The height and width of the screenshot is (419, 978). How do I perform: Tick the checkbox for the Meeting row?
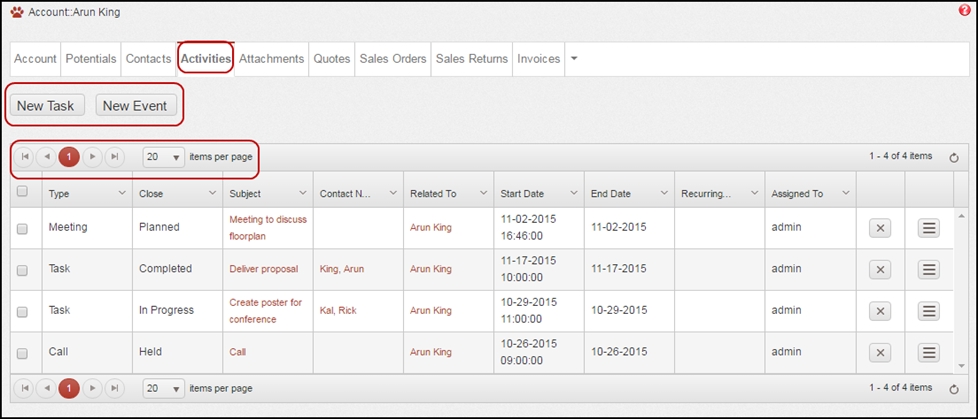coord(22,229)
